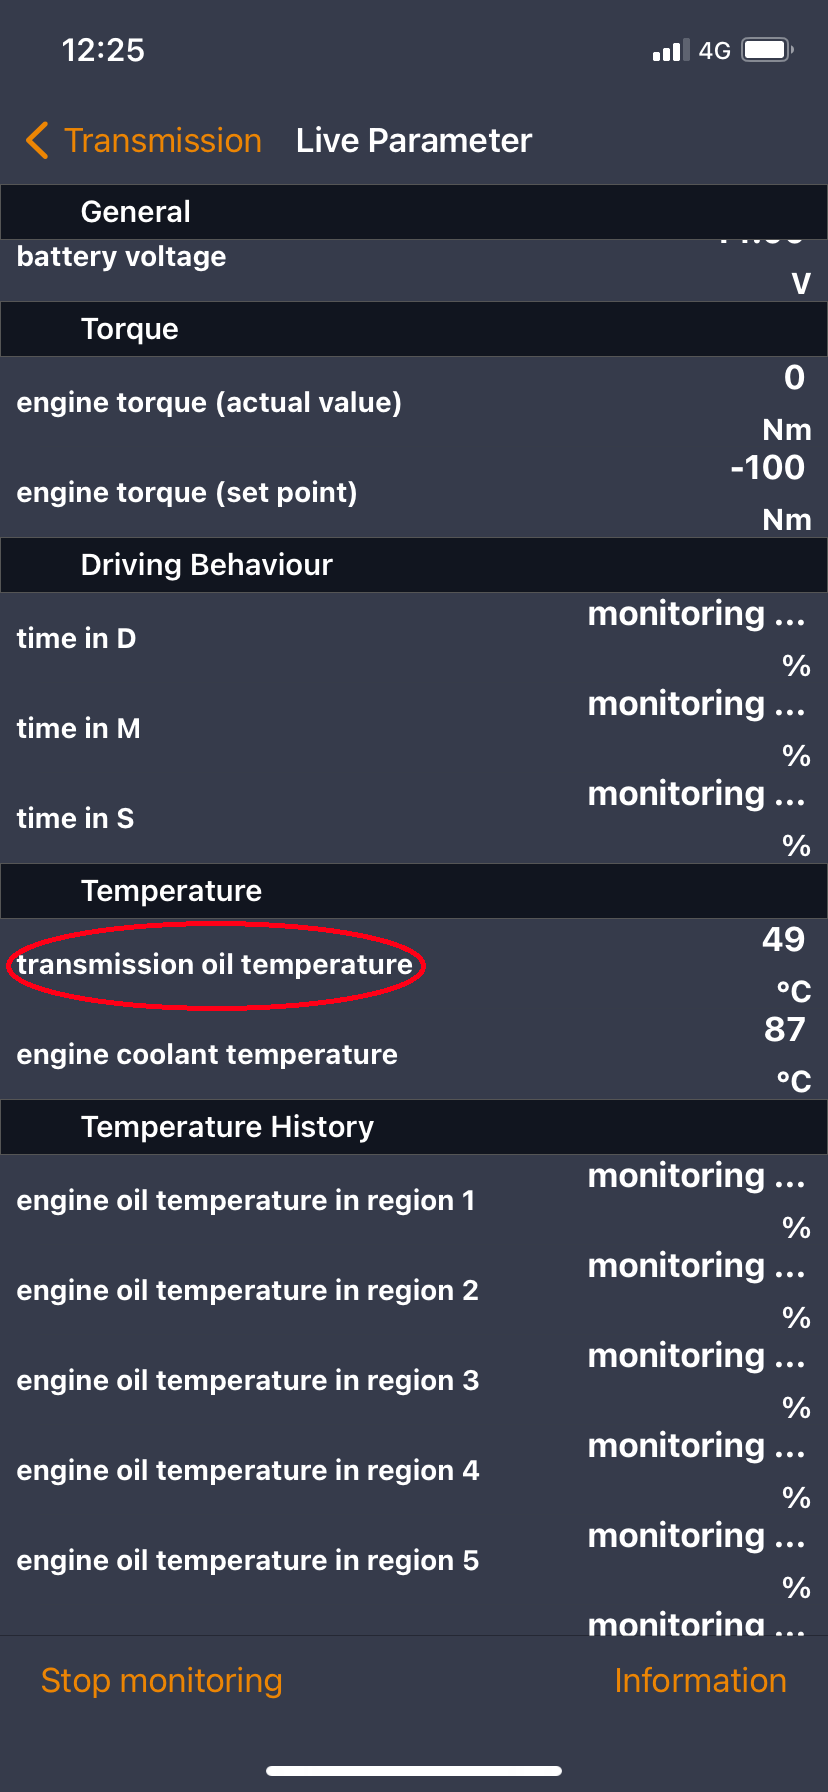Select the Torque section header
Image resolution: width=828 pixels, height=1792 pixels.
pos(414,329)
